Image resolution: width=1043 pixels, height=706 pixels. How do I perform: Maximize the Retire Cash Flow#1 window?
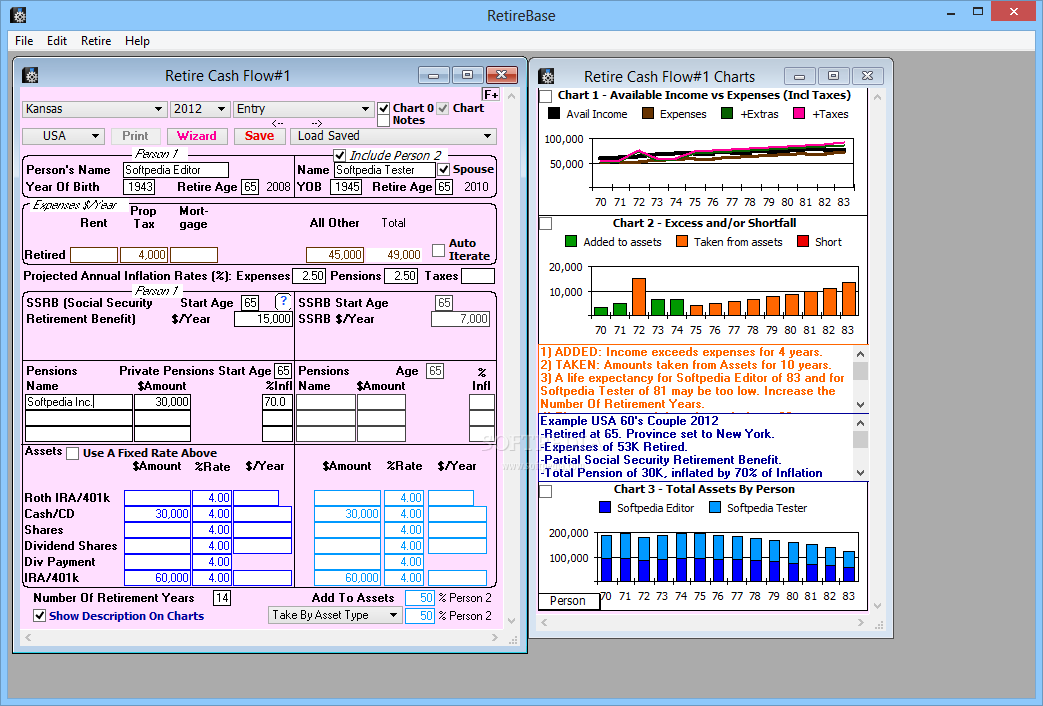pos(468,75)
